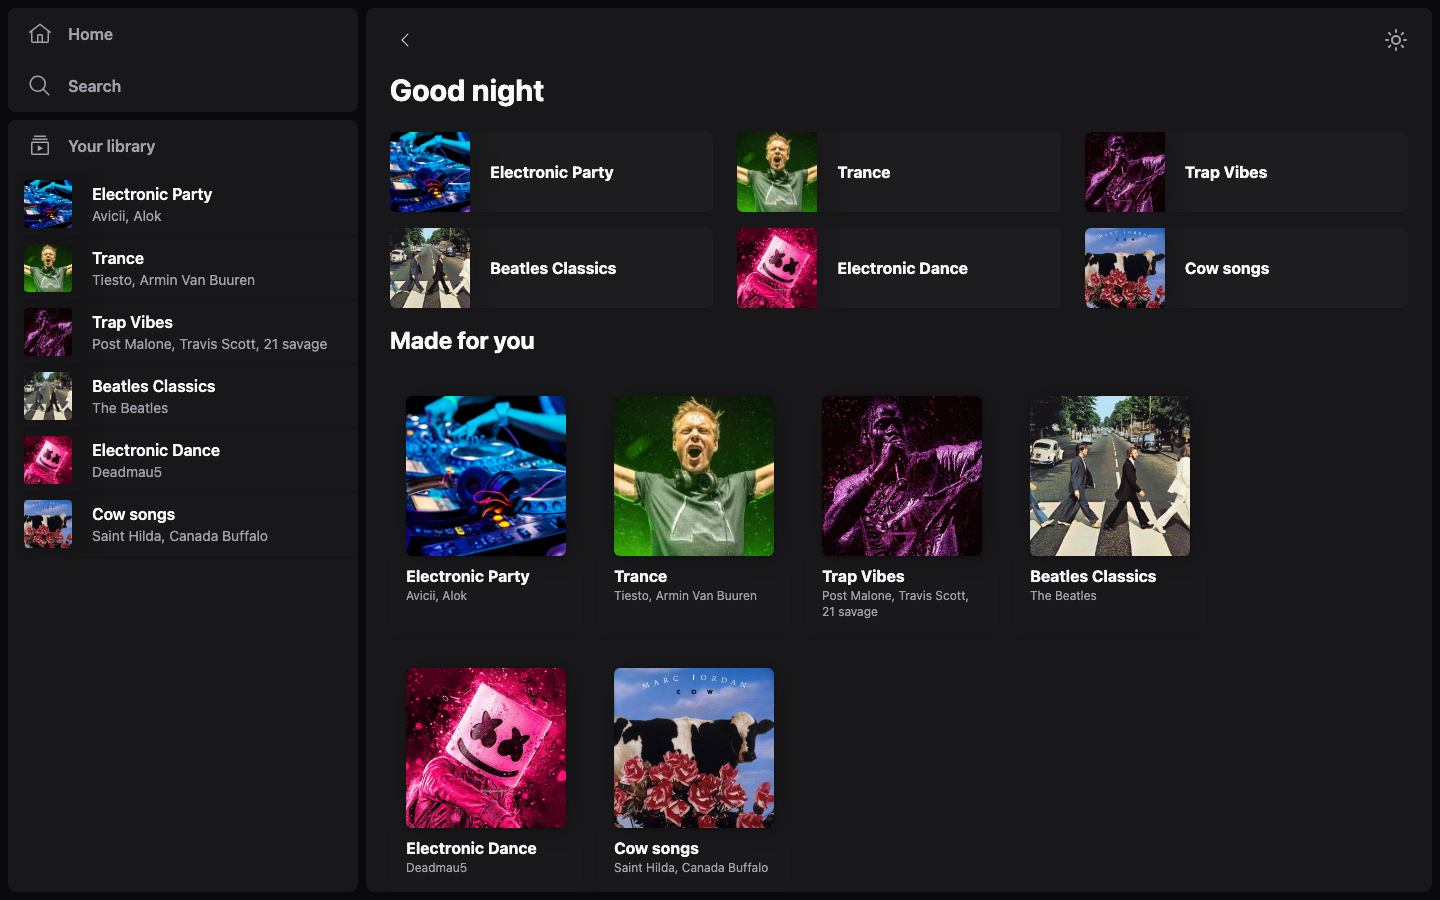Click 'The Beatles' under Beatles Classics card
Viewport: 1440px width, 900px height.
(x=1063, y=596)
